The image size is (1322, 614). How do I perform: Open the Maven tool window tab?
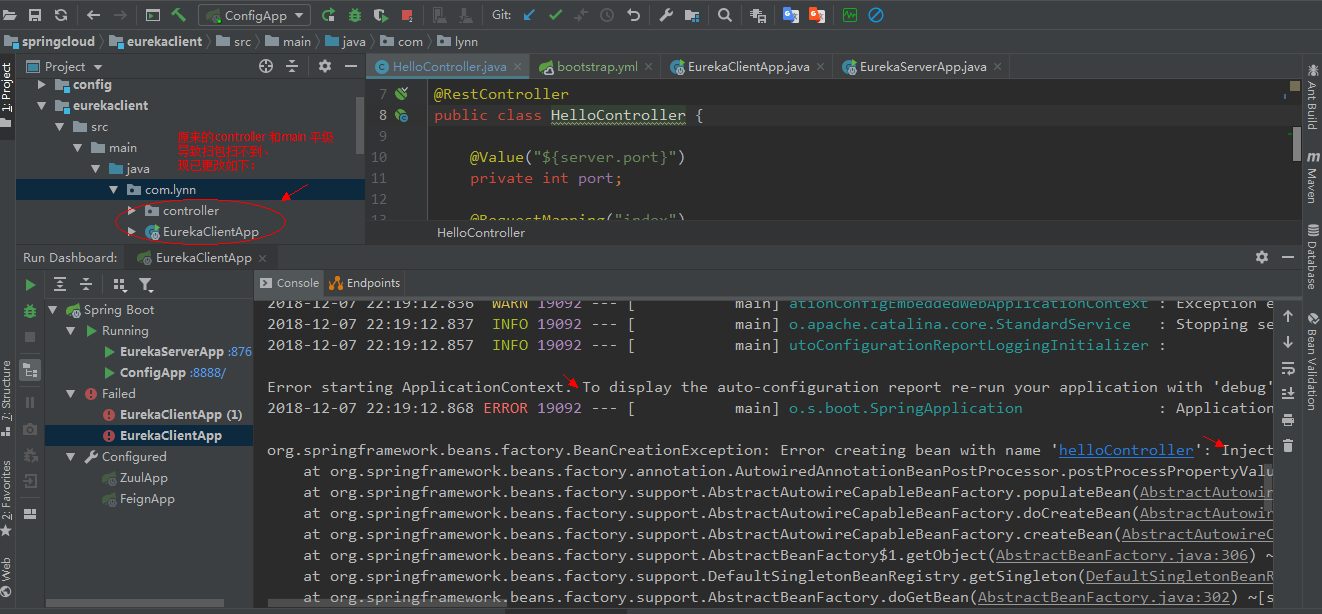coord(1311,178)
